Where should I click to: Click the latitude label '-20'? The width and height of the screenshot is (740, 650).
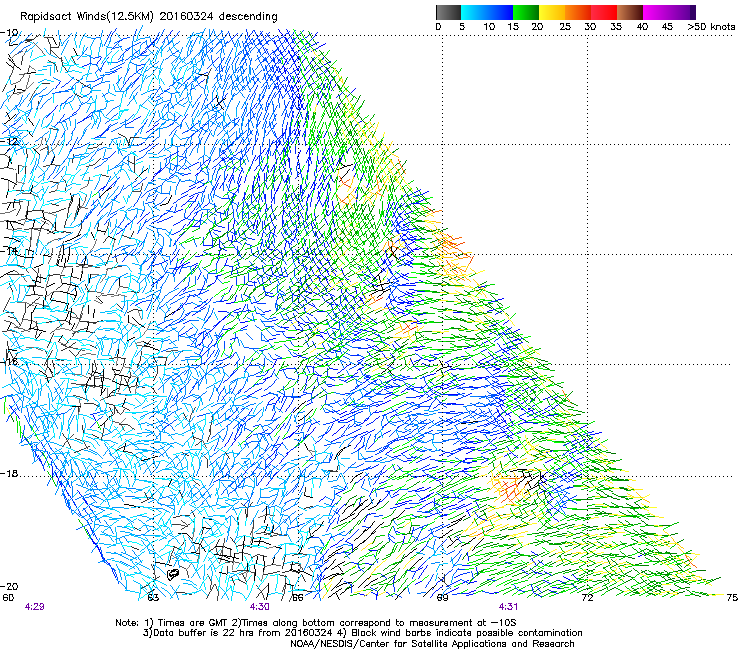point(9,586)
